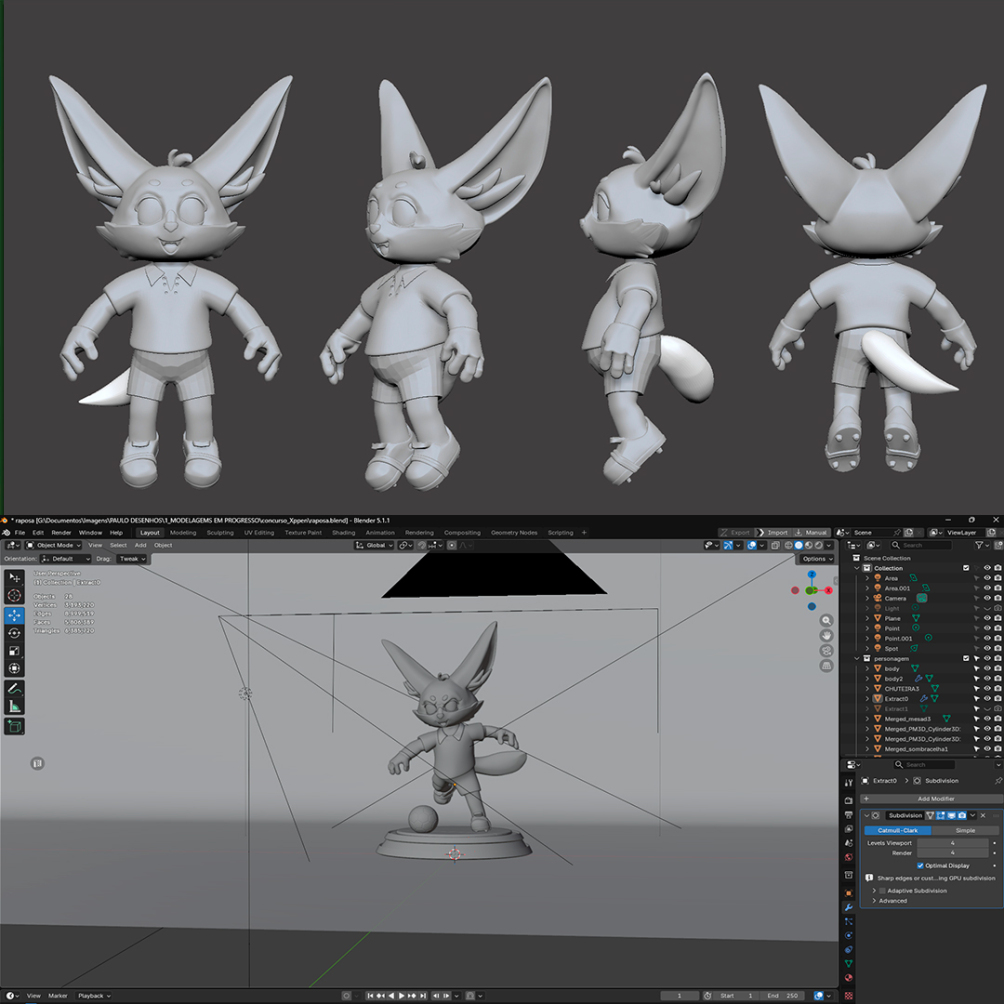This screenshot has height=1004, width=1004.
Task: Switch to the Sculpting workspace tab
Action: [220, 532]
